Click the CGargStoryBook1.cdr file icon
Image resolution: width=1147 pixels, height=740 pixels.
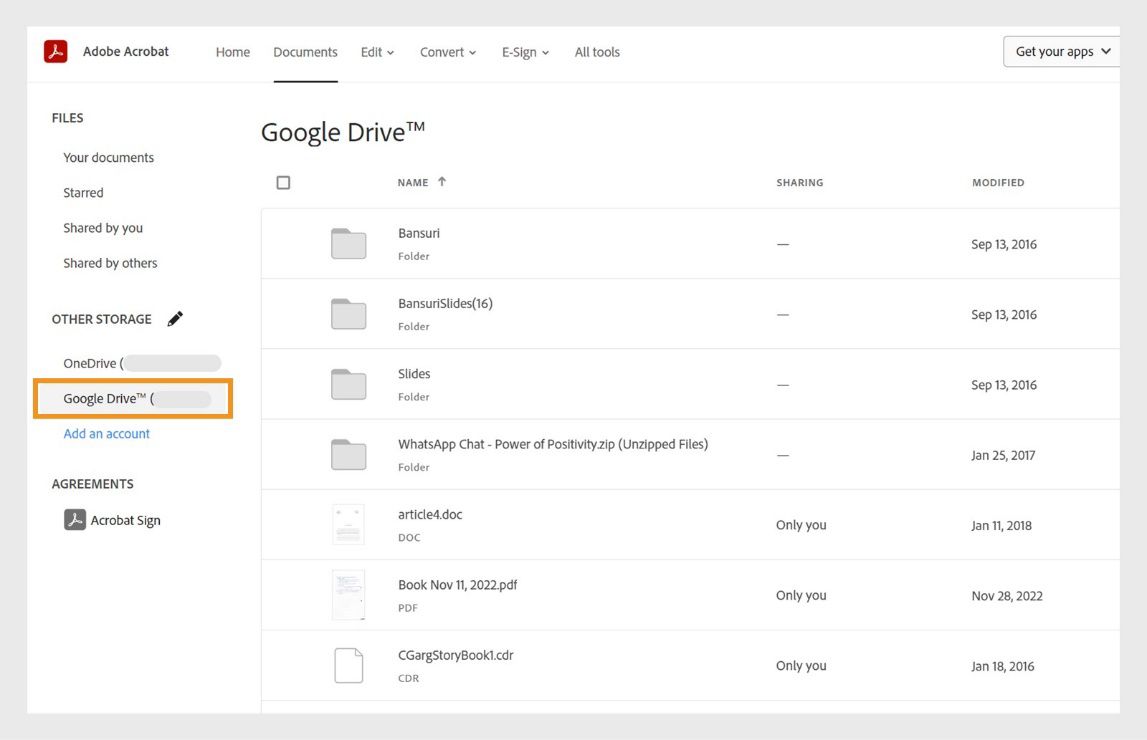coord(348,664)
